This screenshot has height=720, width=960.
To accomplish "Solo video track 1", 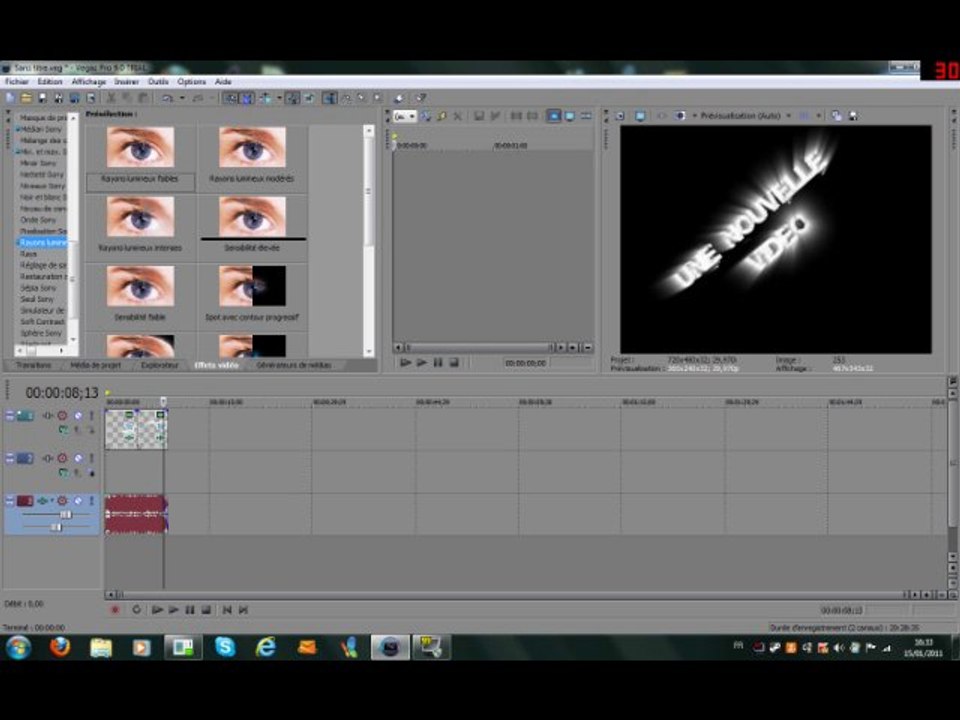I will click(92, 416).
